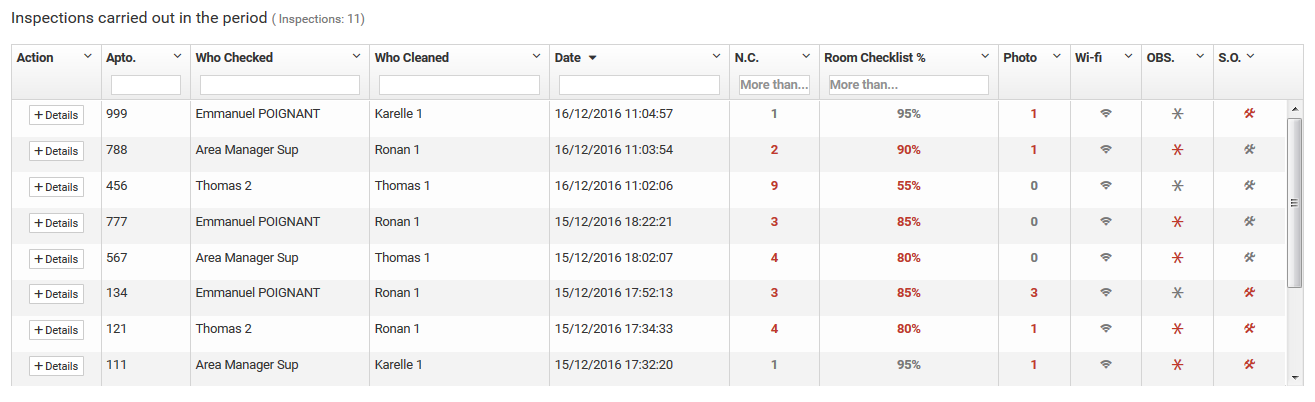Click the N.C. 'More than...' filter field
The height and width of the screenshot is (402, 1315).
[774, 85]
